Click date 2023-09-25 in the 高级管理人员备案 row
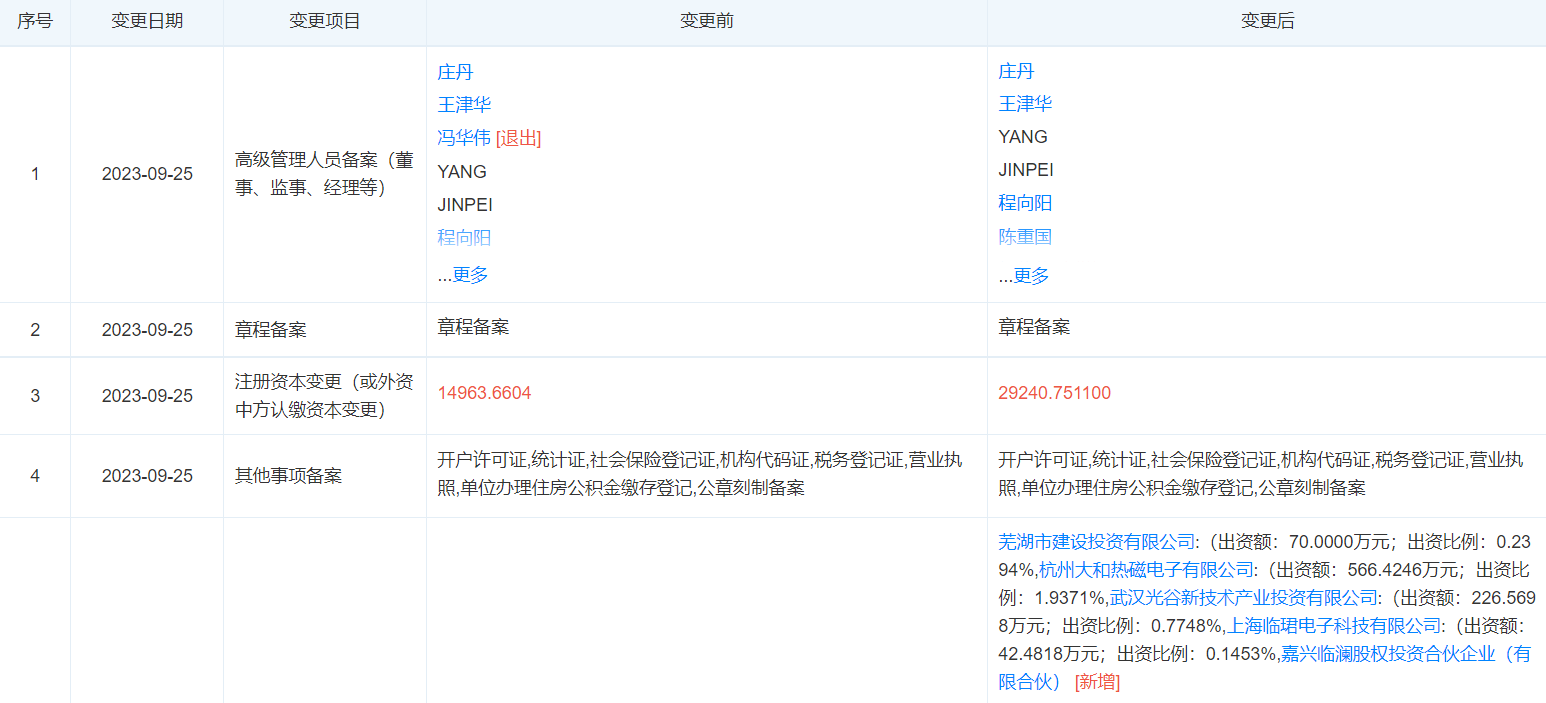The height and width of the screenshot is (703, 1546). click(x=147, y=174)
